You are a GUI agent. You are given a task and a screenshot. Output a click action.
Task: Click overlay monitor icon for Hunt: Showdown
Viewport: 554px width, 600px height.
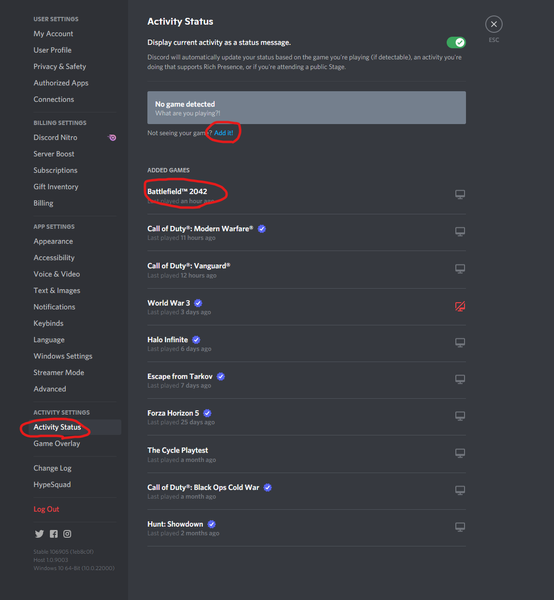point(460,527)
